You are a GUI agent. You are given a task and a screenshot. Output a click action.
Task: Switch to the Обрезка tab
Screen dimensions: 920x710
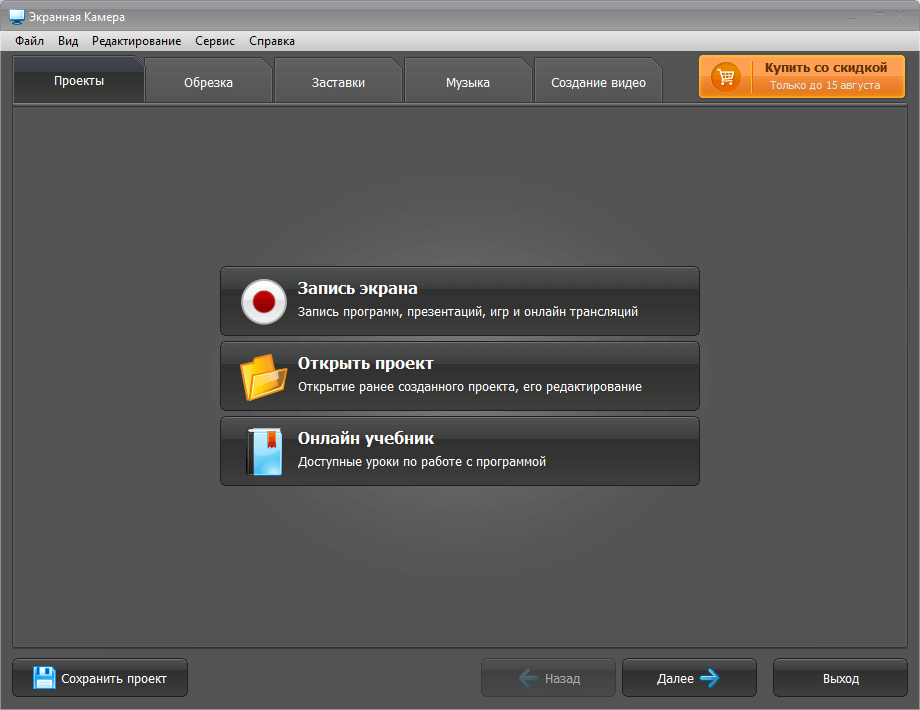tap(208, 82)
